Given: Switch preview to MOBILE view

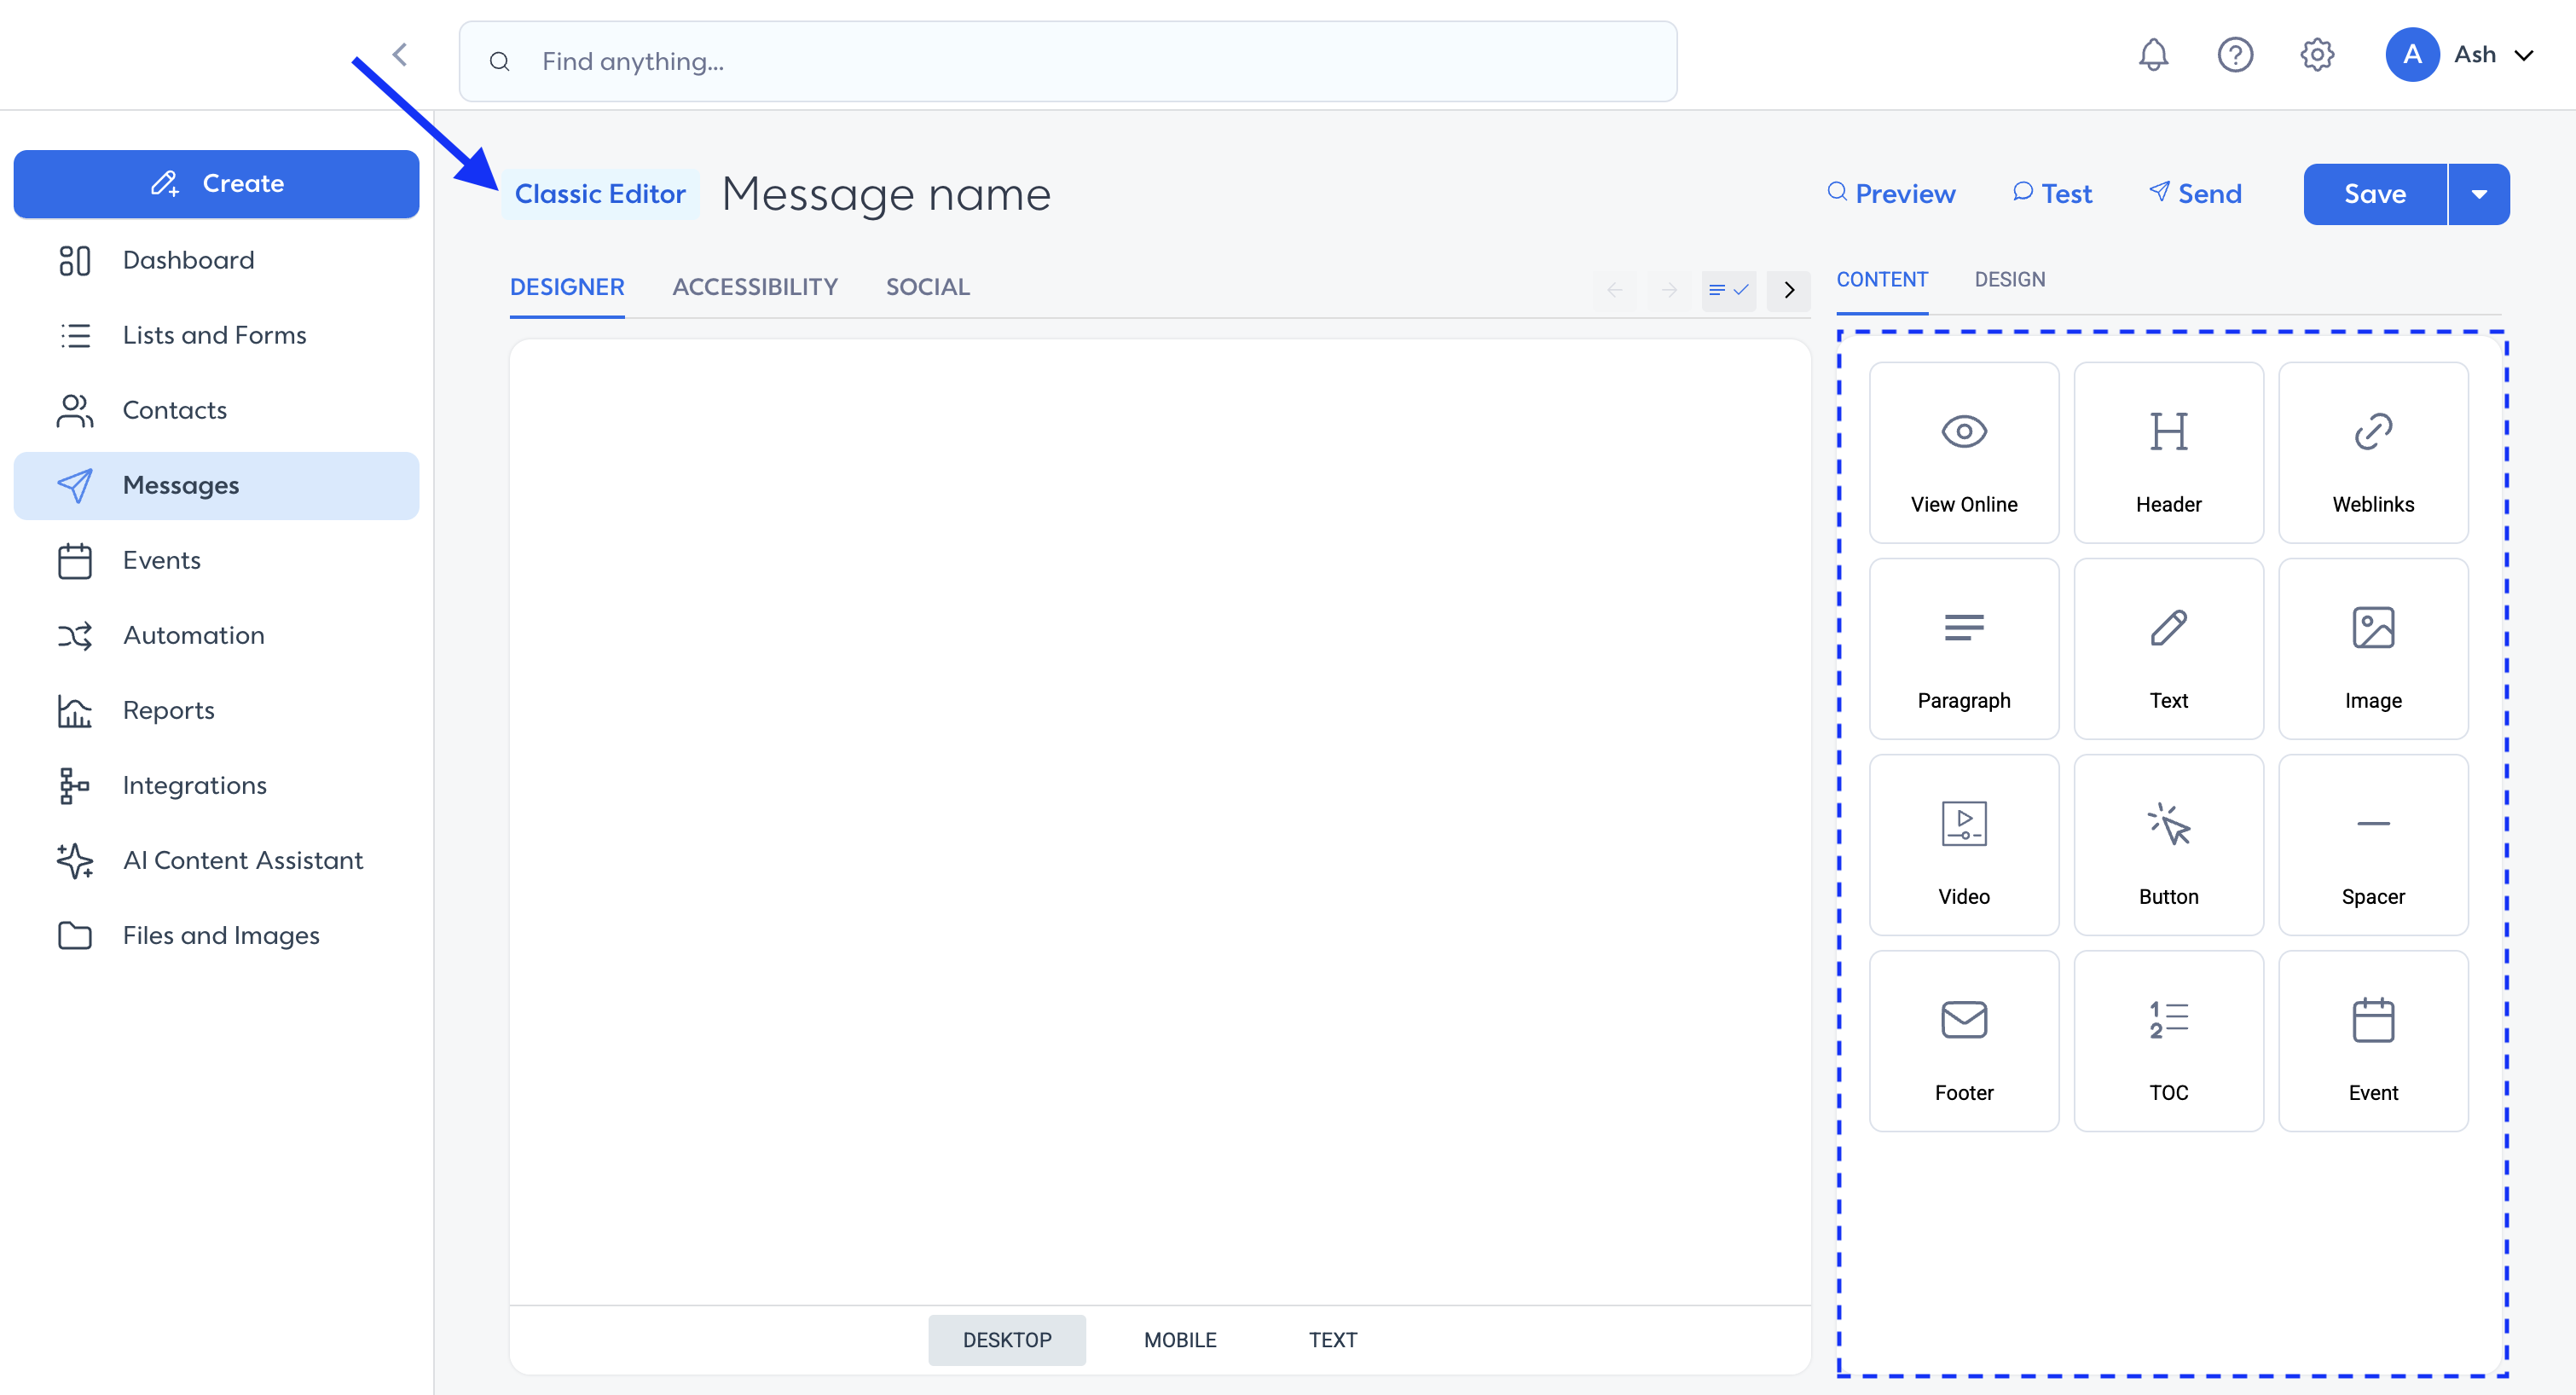Looking at the screenshot, I should coord(1180,1340).
